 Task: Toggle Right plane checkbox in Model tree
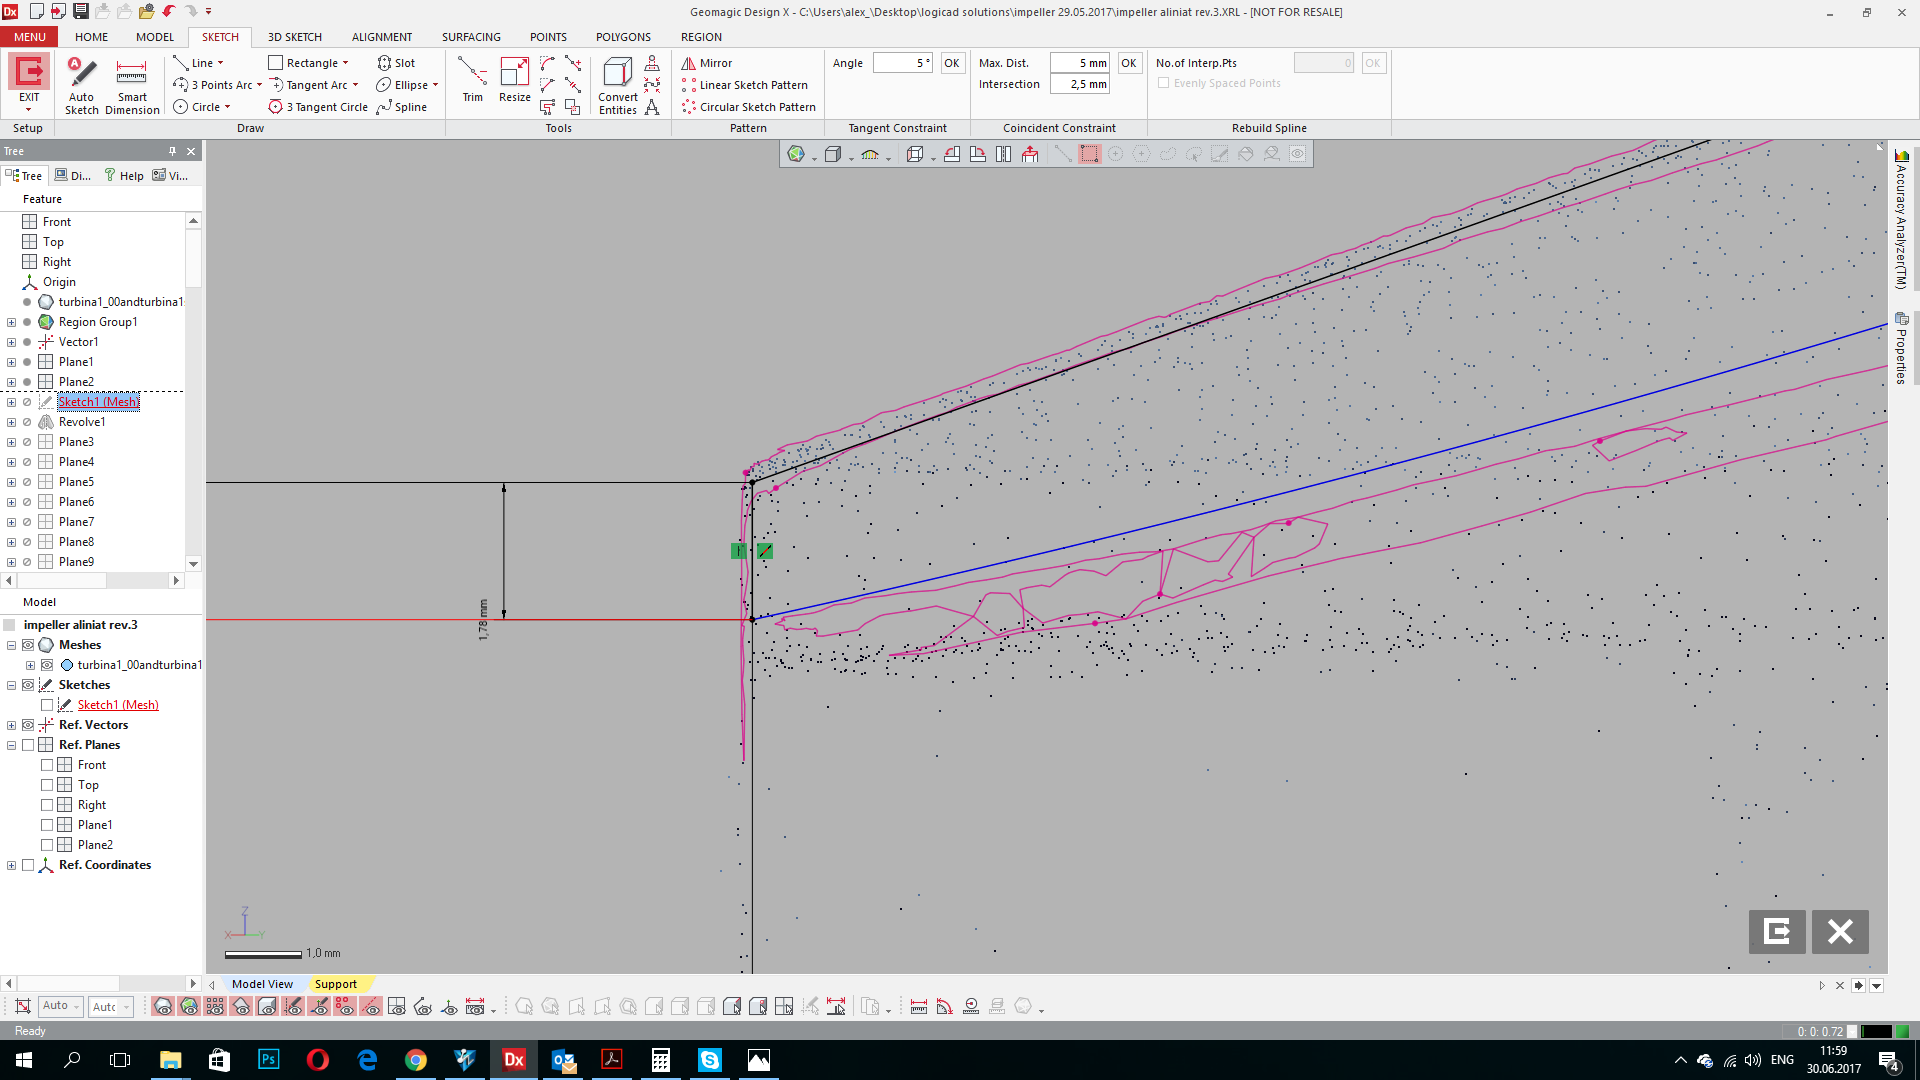point(47,805)
